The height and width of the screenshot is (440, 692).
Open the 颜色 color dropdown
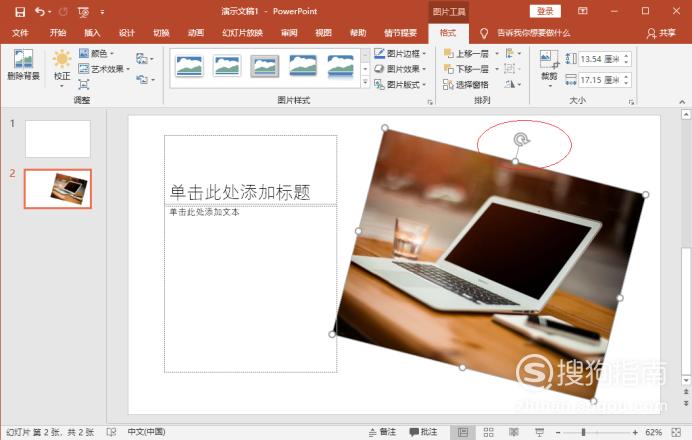click(97, 53)
